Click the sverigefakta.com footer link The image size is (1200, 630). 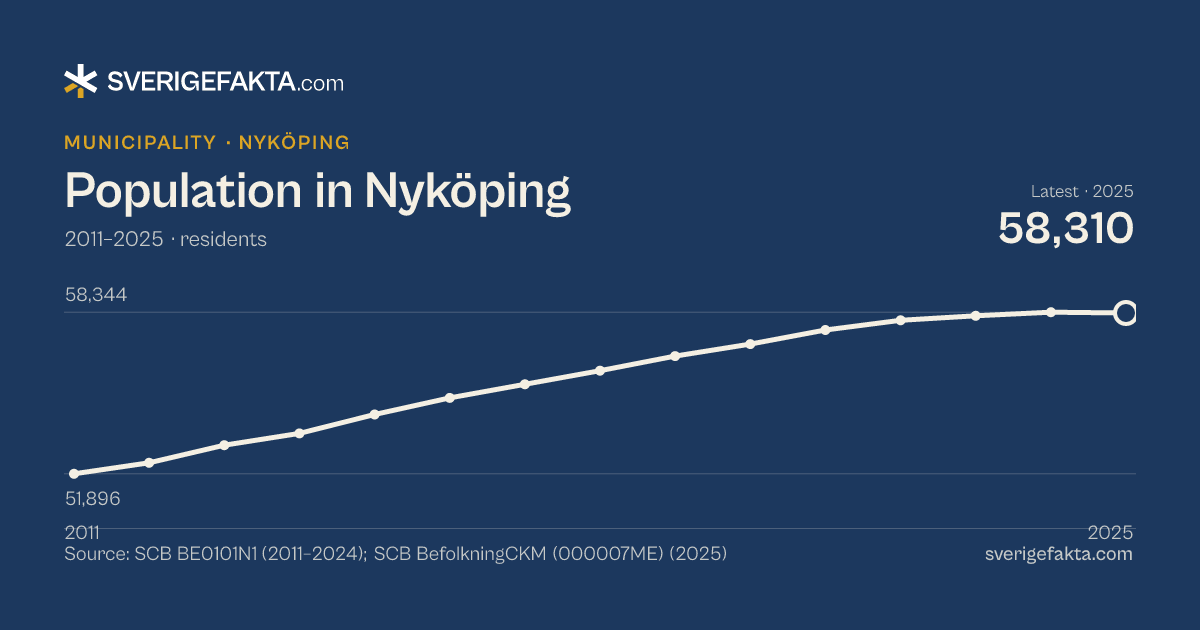pyautogui.click(x=1059, y=554)
